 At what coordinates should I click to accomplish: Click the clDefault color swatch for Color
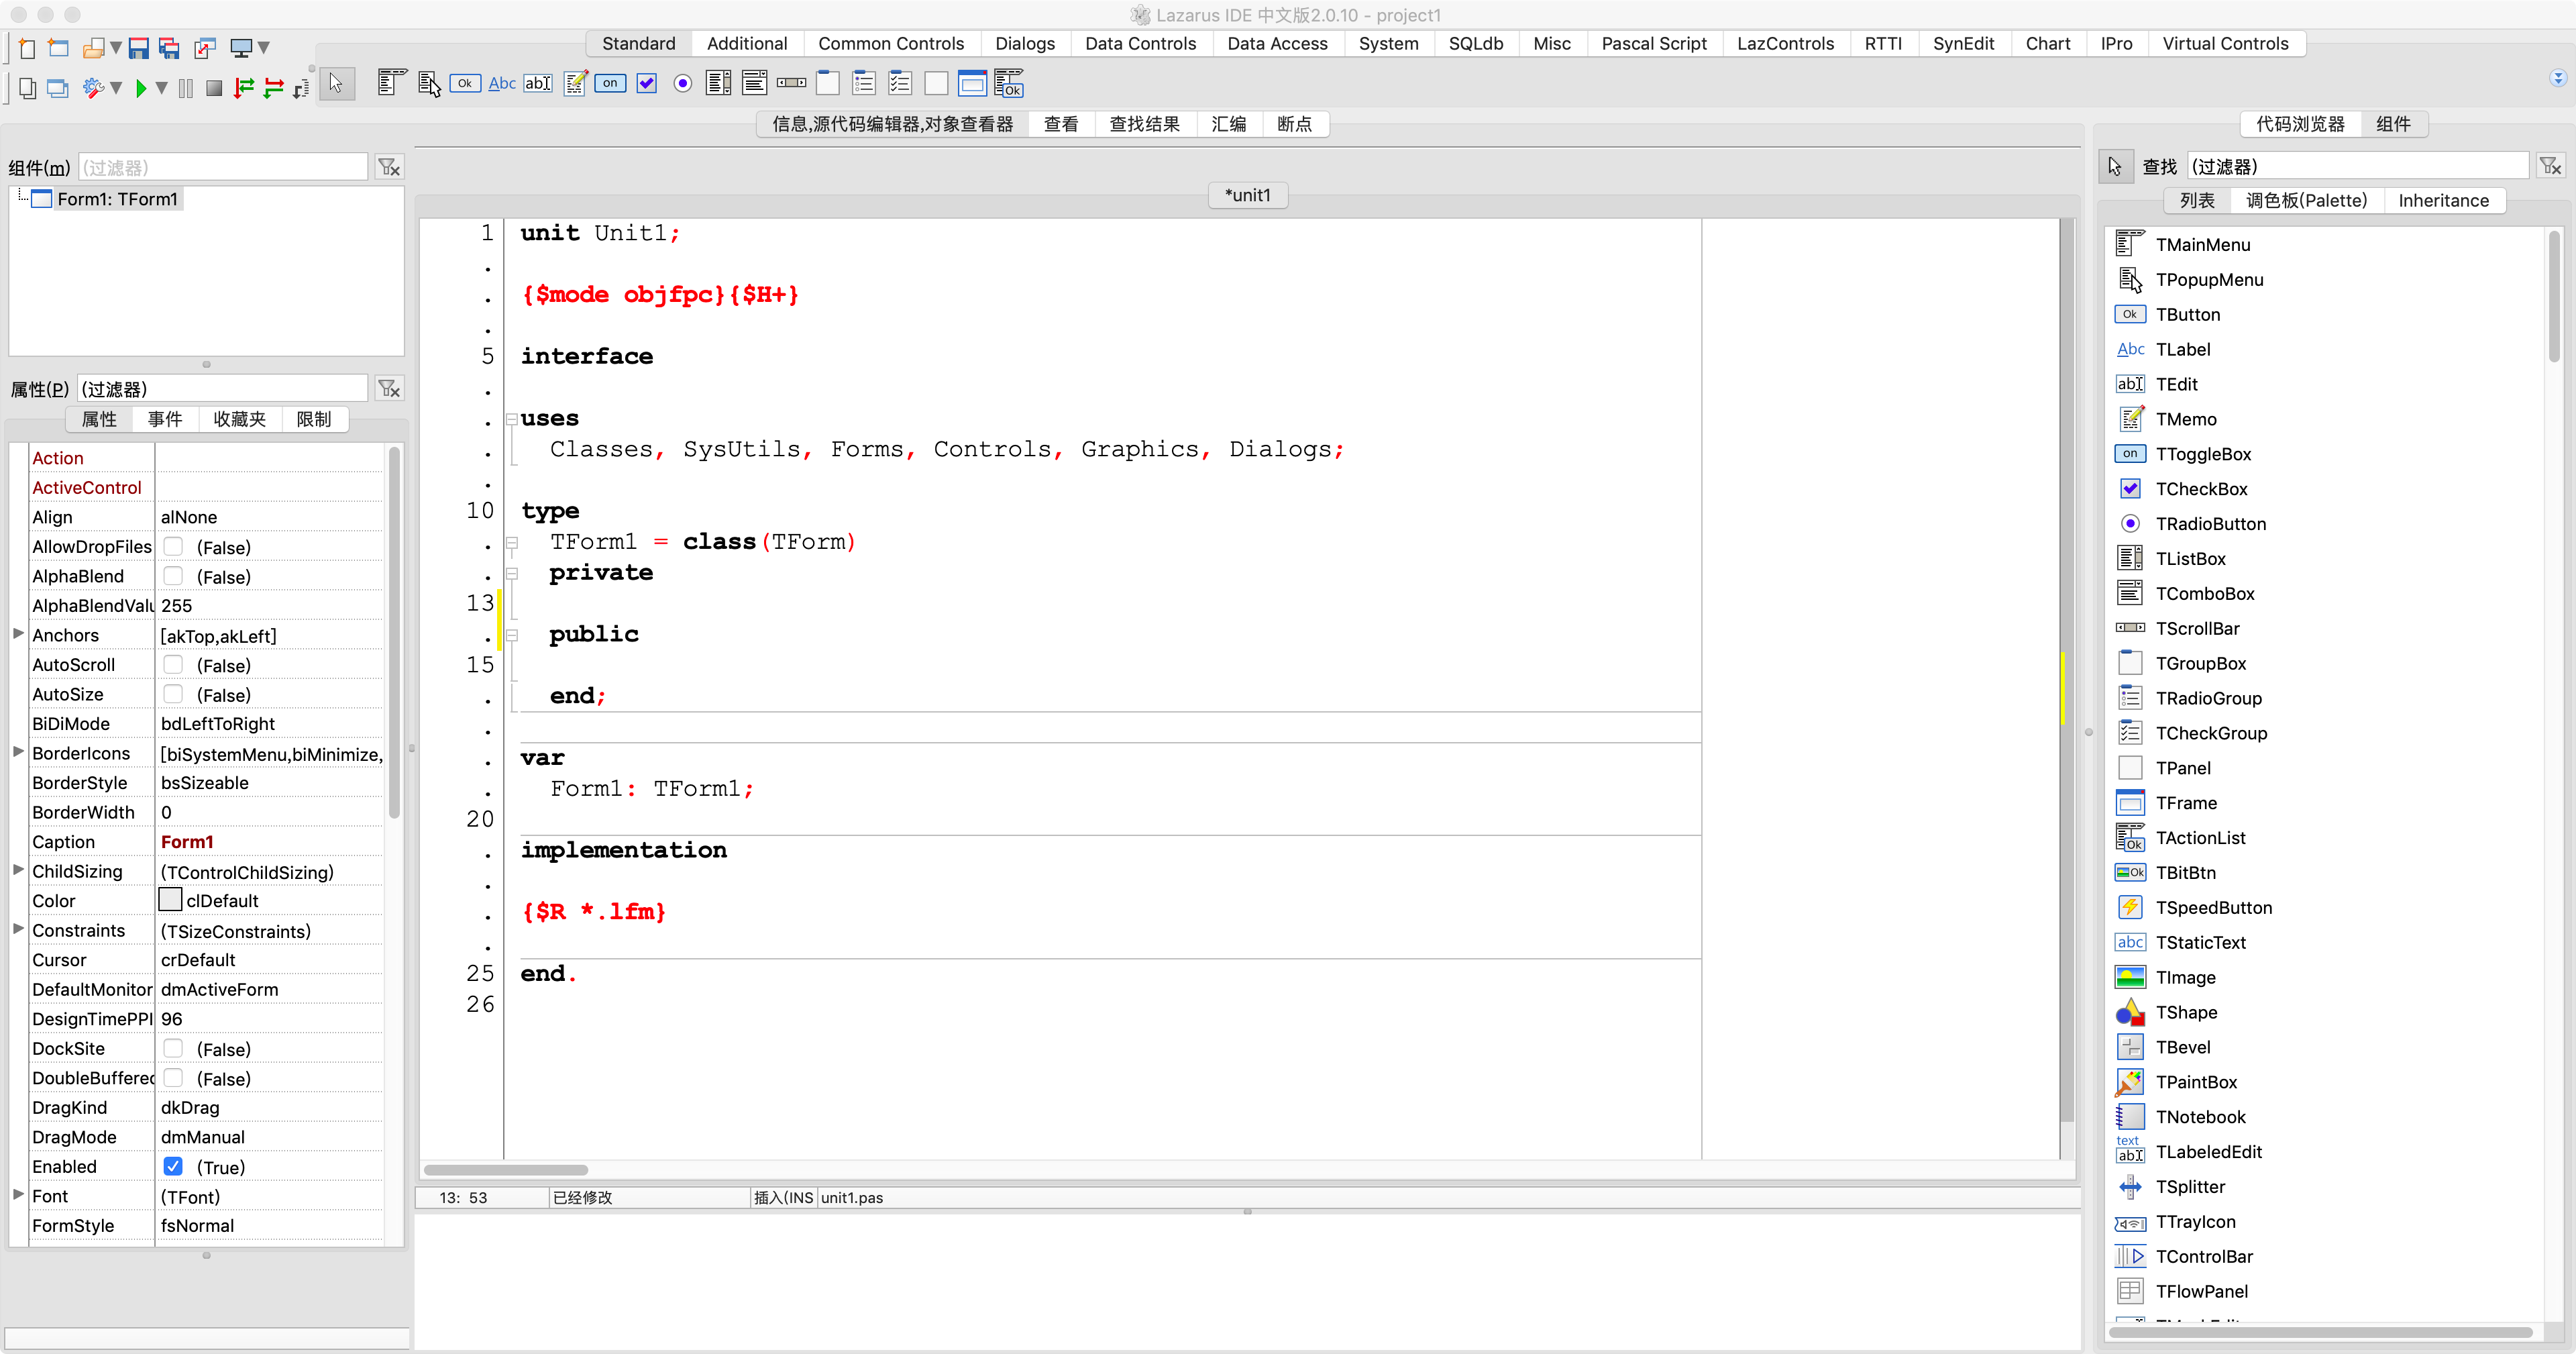(170, 900)
